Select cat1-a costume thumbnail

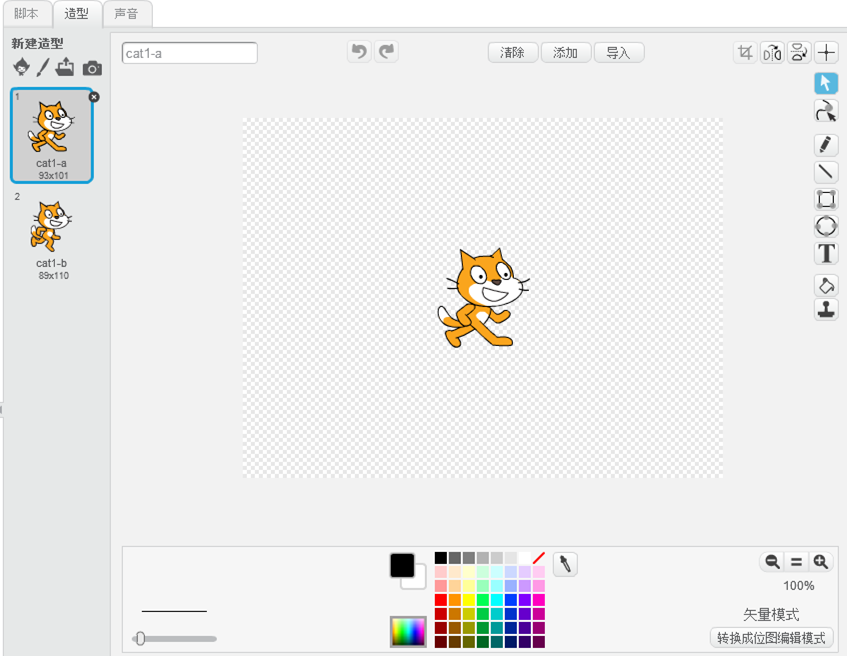52,136
